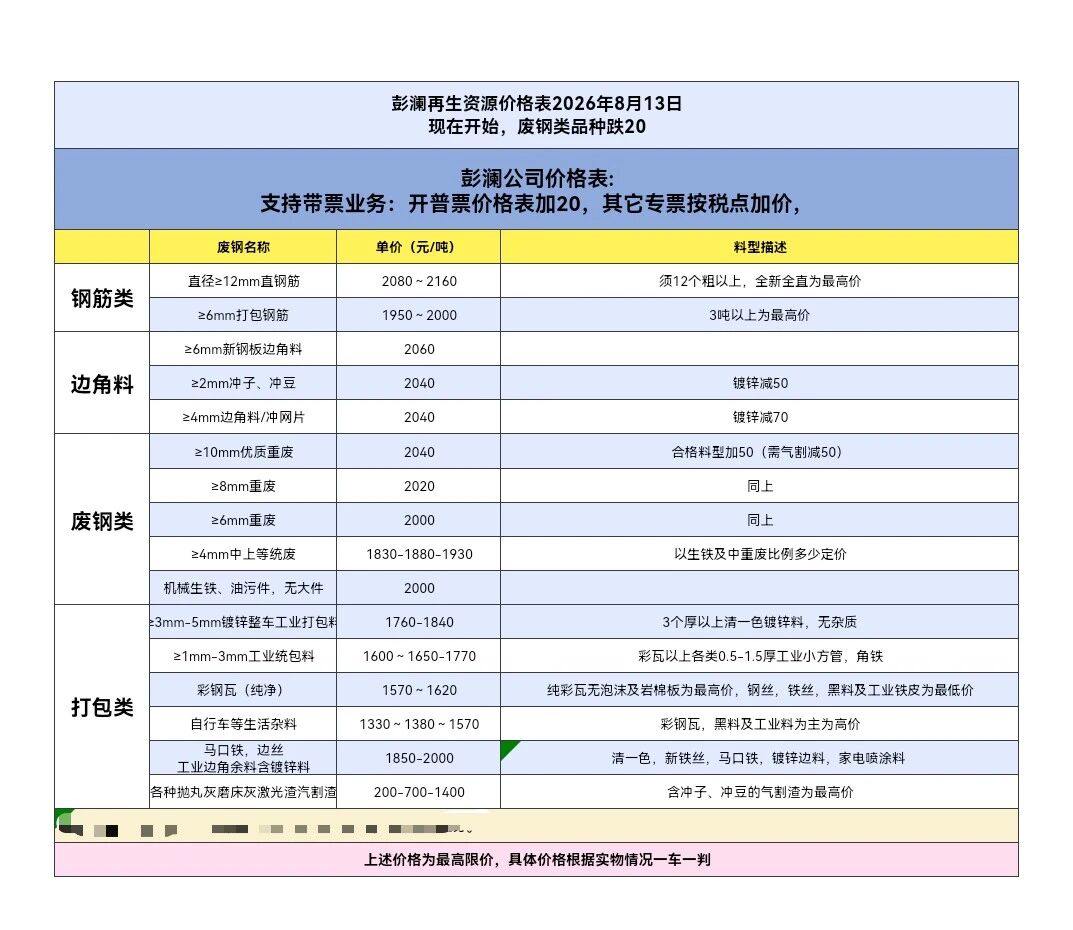Click the cell 自行车等生活杂料
This screenshot has width=1073, height=930.
tap(243, 724)
